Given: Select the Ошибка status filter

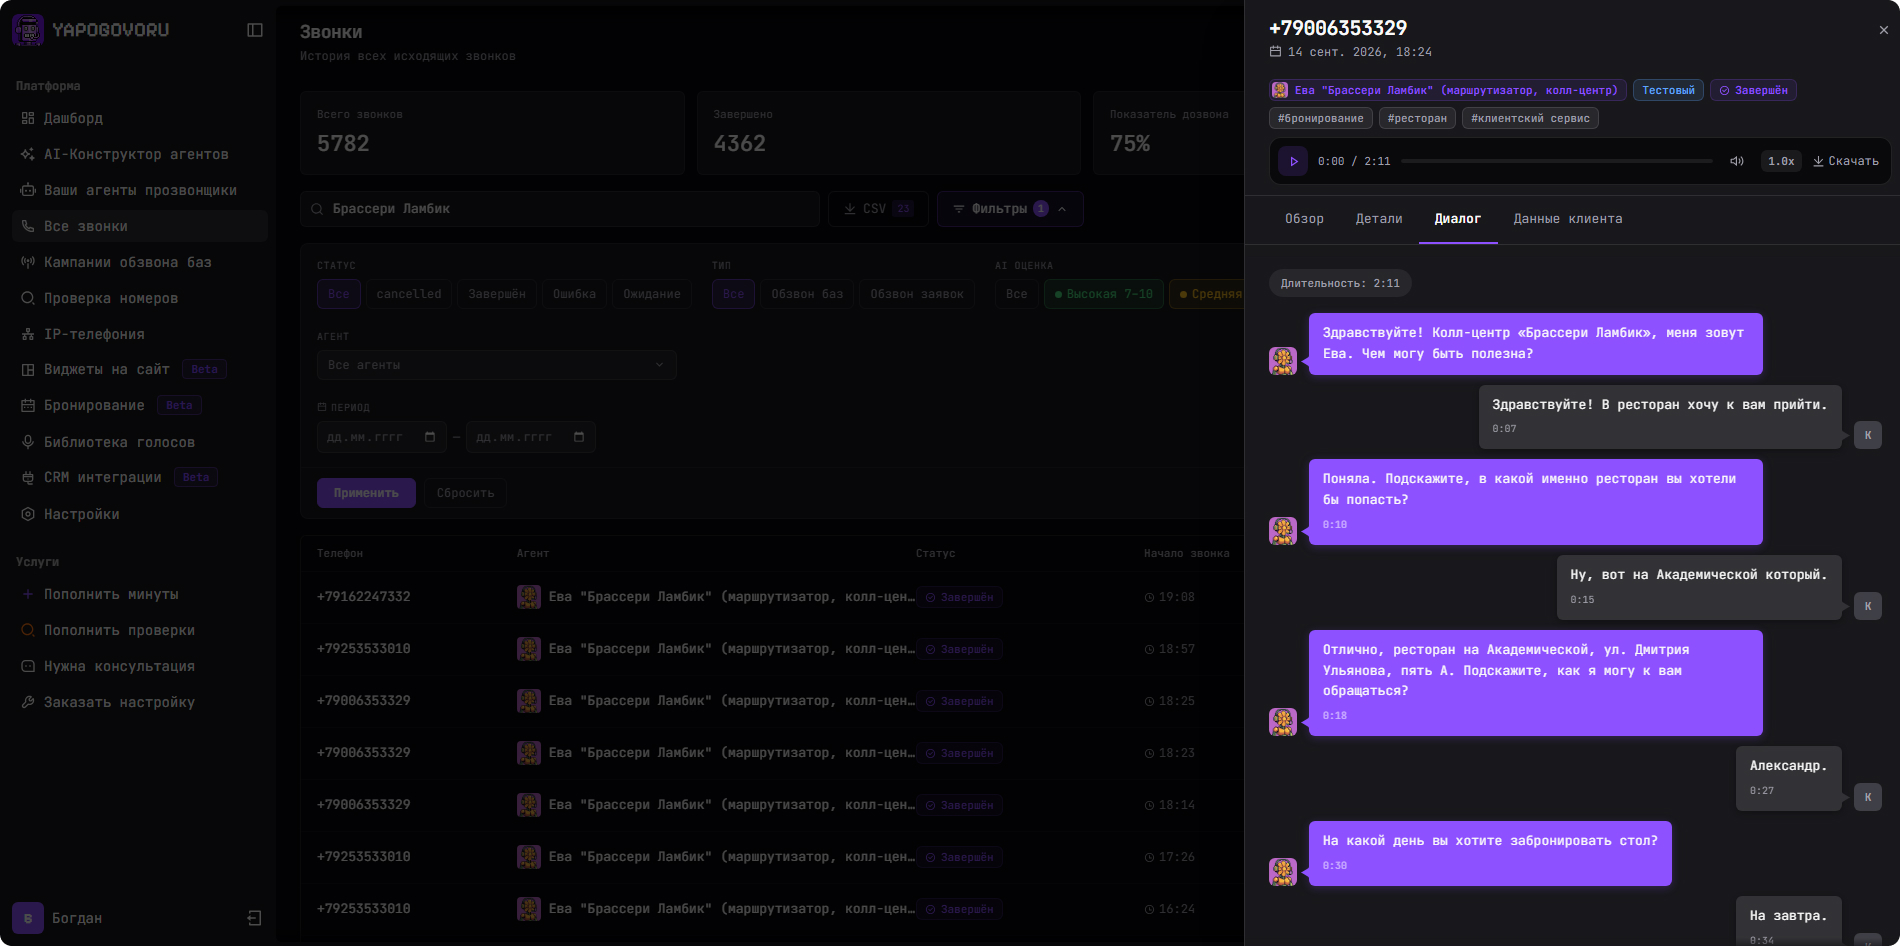Looking at the screenshot, I should 574,294.
